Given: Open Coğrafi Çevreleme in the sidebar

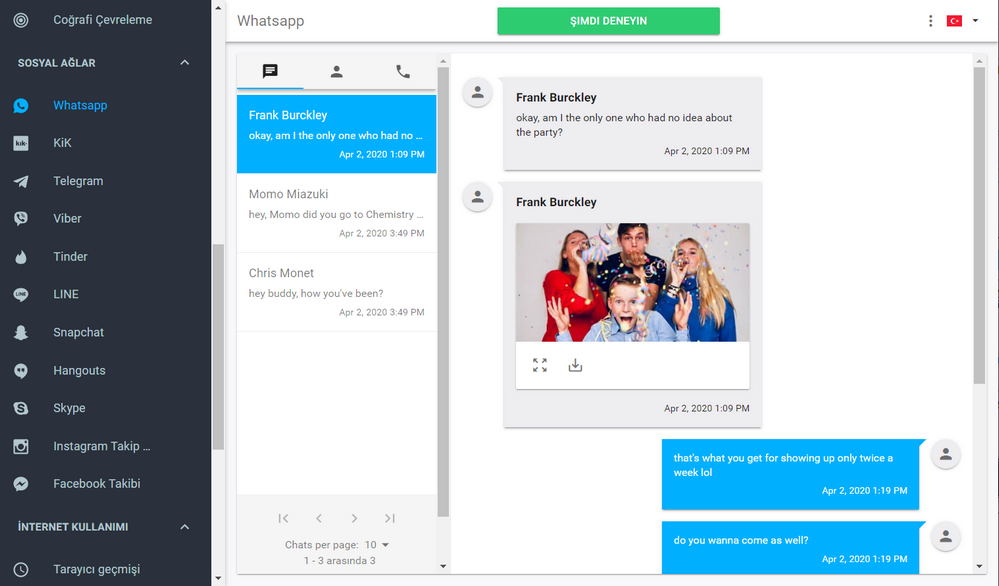Looking at the screenshot, I should pyautogui.click(x=102, y=20).
